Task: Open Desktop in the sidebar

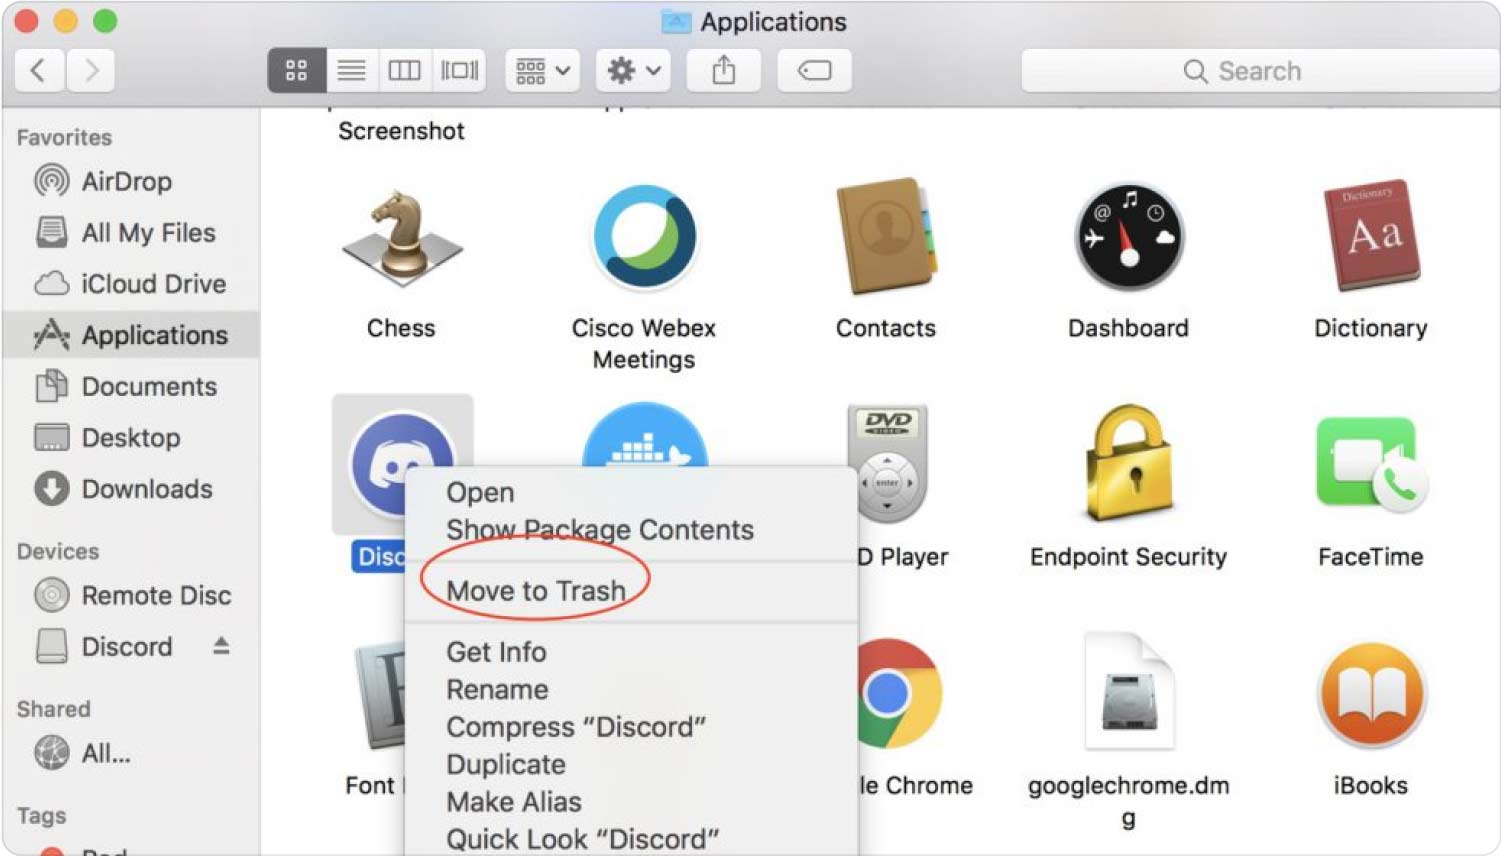Action: coord(130,437)
